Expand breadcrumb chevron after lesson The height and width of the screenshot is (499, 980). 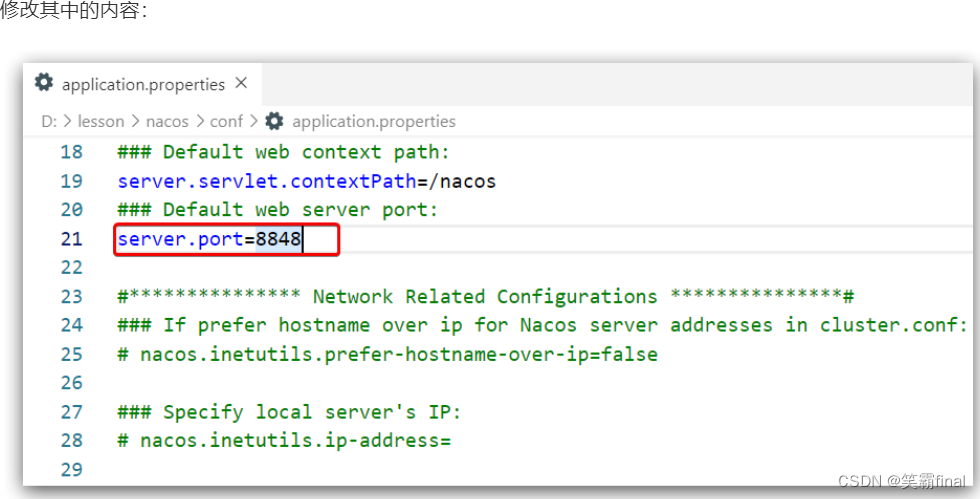point(135,121)
